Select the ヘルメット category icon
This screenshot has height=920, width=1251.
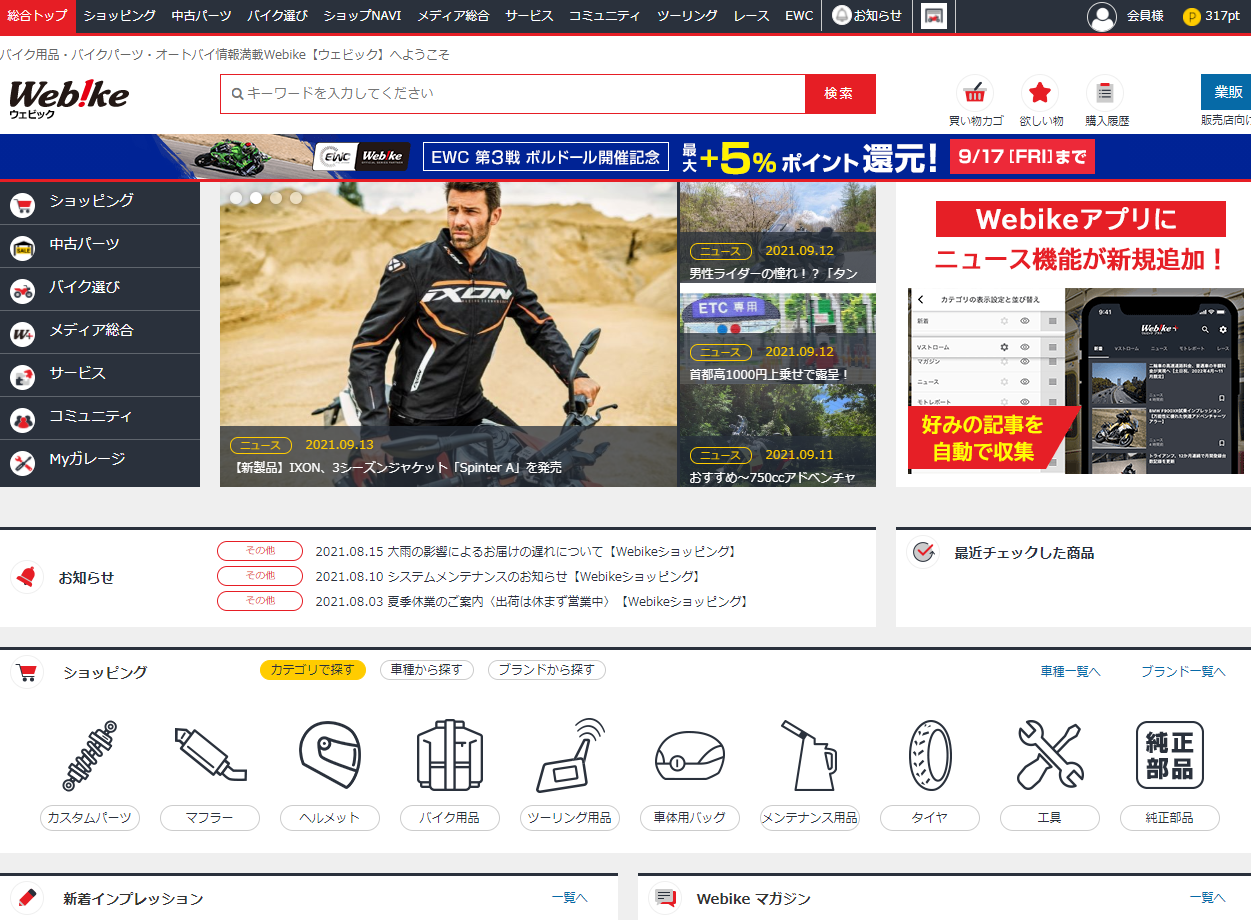pyautogui.click(x=330, y=753)
